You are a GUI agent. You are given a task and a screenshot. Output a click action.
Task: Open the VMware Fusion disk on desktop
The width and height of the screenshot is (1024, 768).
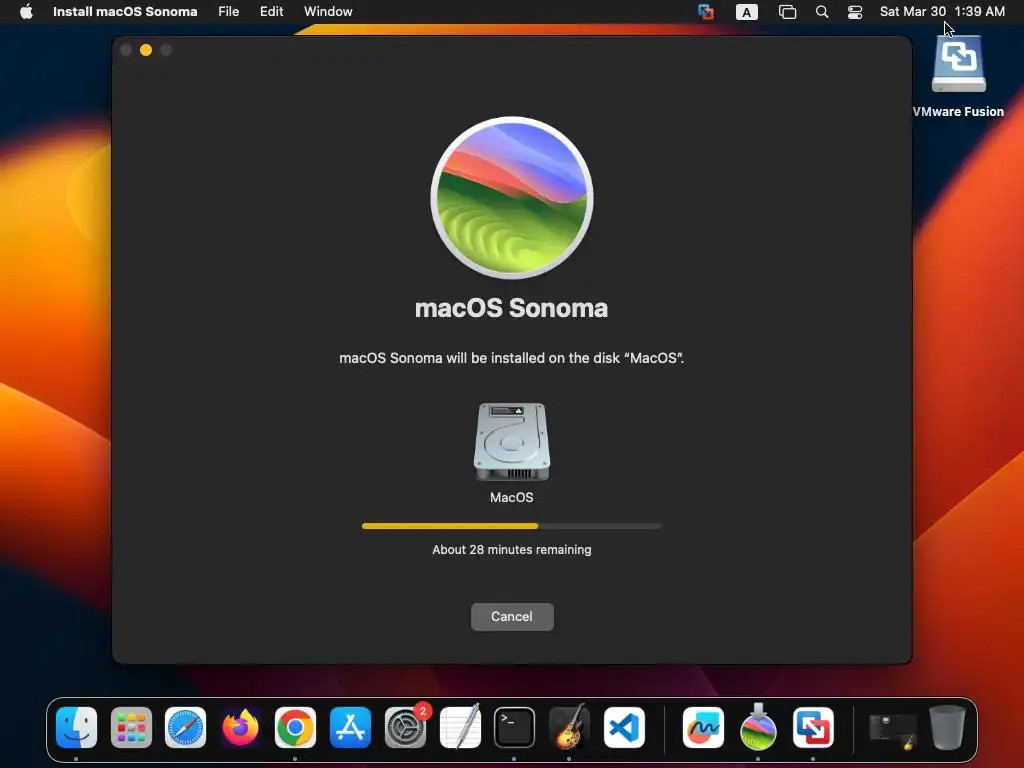pyautogui.click(x=959, y=64)
